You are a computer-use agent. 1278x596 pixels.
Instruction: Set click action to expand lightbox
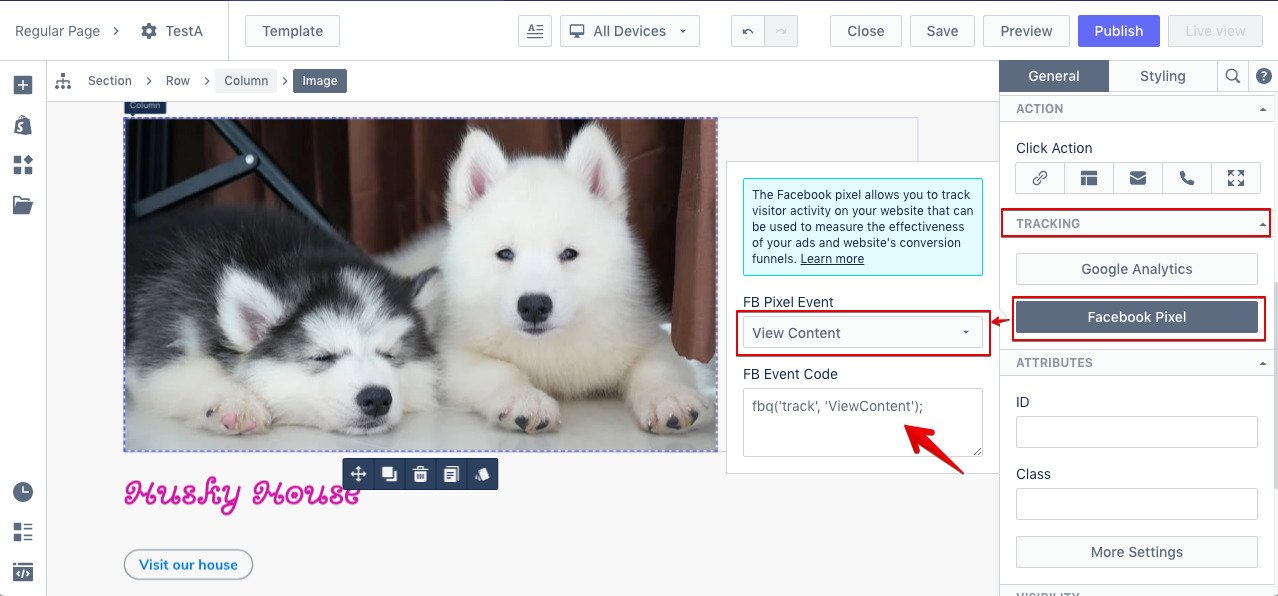pyautogui.click(x=1236, y=178)
